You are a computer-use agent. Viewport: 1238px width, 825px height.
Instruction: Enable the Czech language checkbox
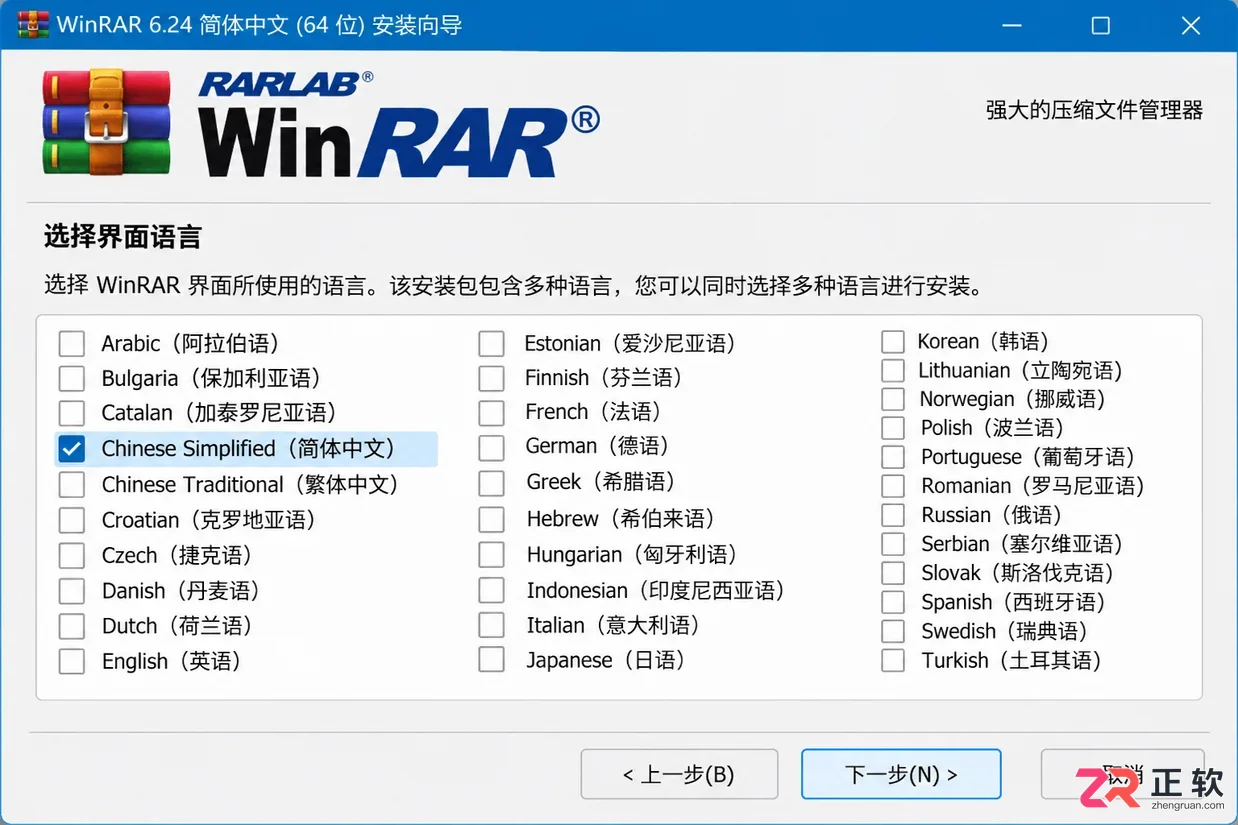point(72,555)
